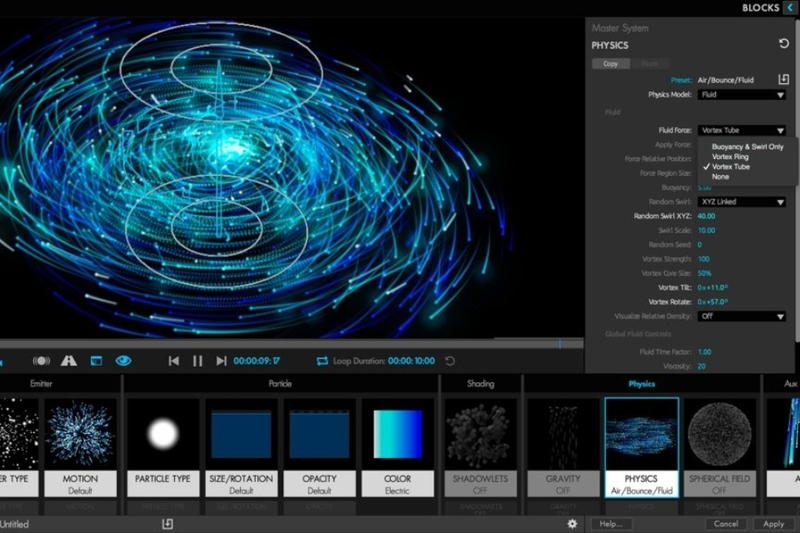Open the Physics Model dropdown
The height and width of the screenshot is (533, 800).
click(x=741, y=95)
